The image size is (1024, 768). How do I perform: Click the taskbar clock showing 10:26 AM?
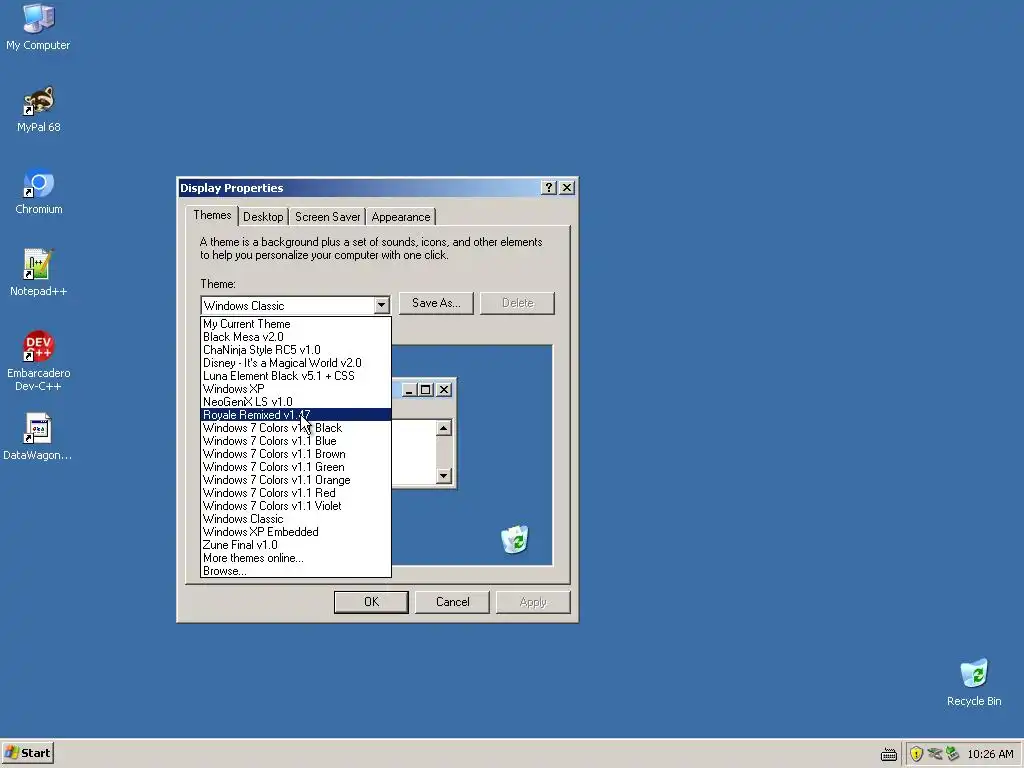990,754
